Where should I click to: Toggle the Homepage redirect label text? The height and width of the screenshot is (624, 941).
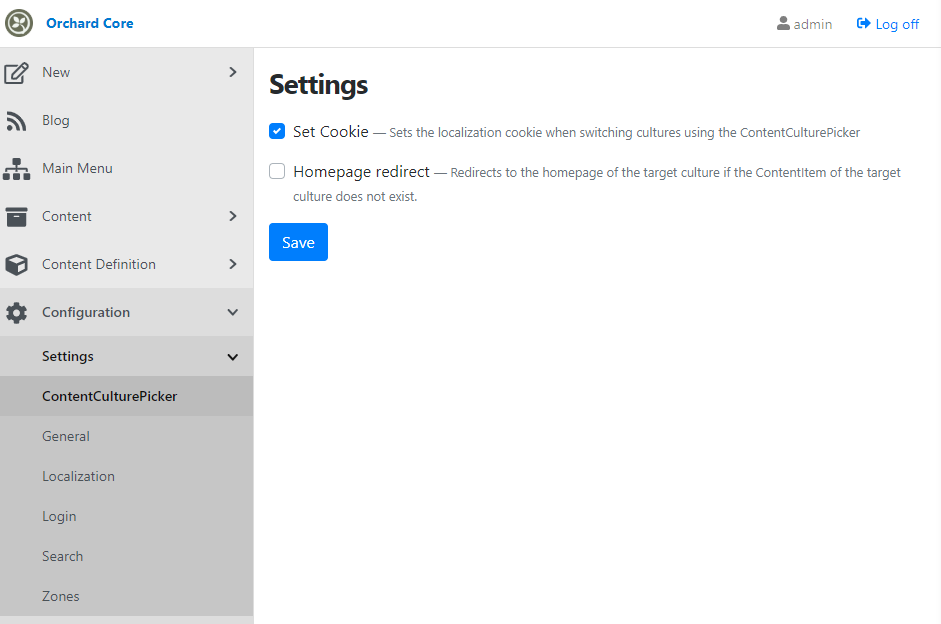[361, 172]
